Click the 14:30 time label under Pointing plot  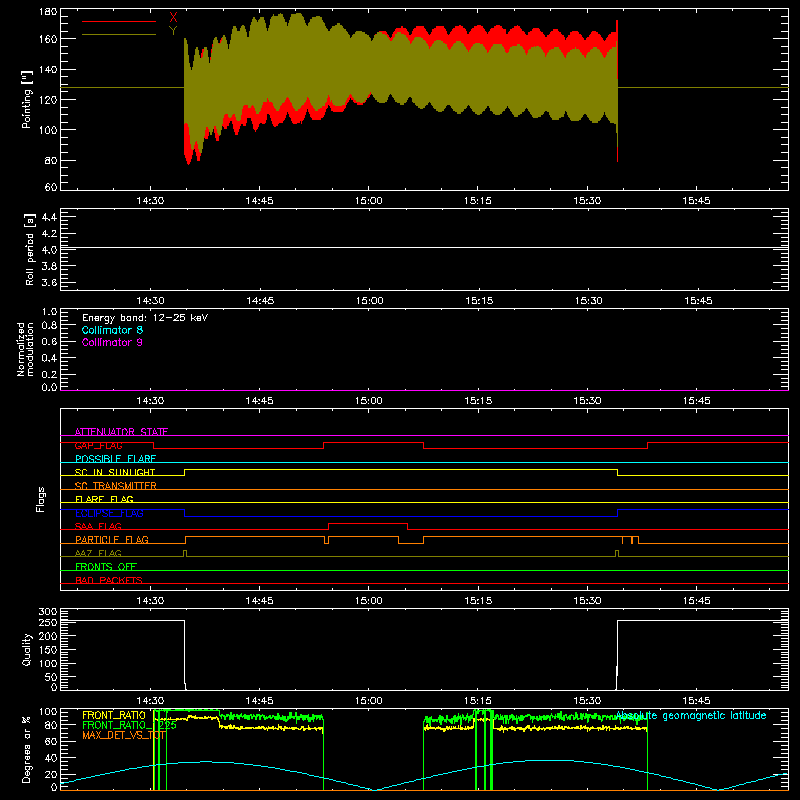(151, 201)
